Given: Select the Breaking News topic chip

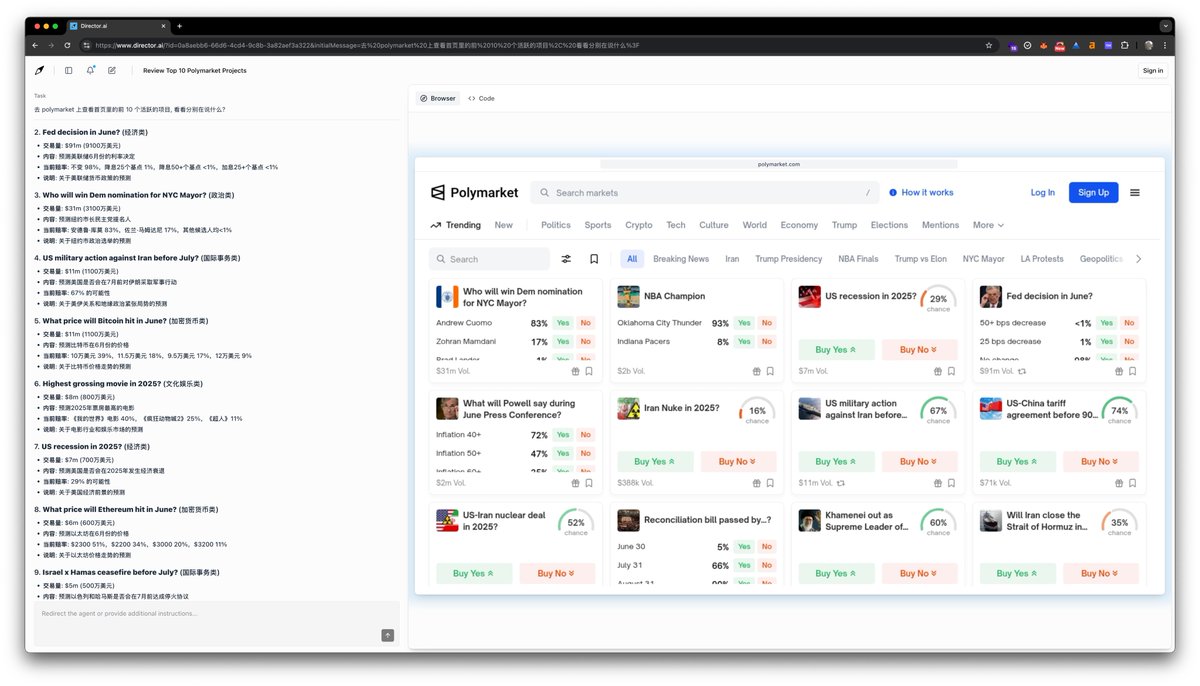Looking at the screenshot, I should (681, 259).
